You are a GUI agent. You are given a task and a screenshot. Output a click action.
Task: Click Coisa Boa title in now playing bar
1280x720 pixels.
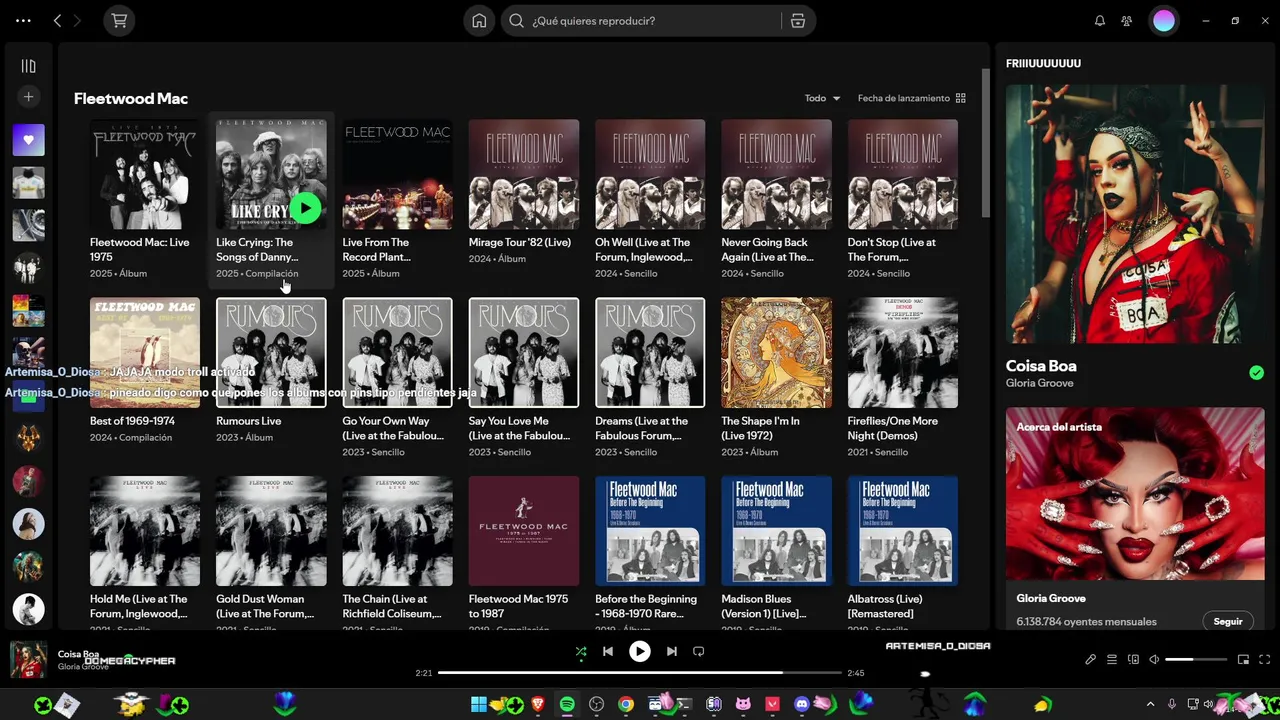pyautogui.click(x=78, y=654)
